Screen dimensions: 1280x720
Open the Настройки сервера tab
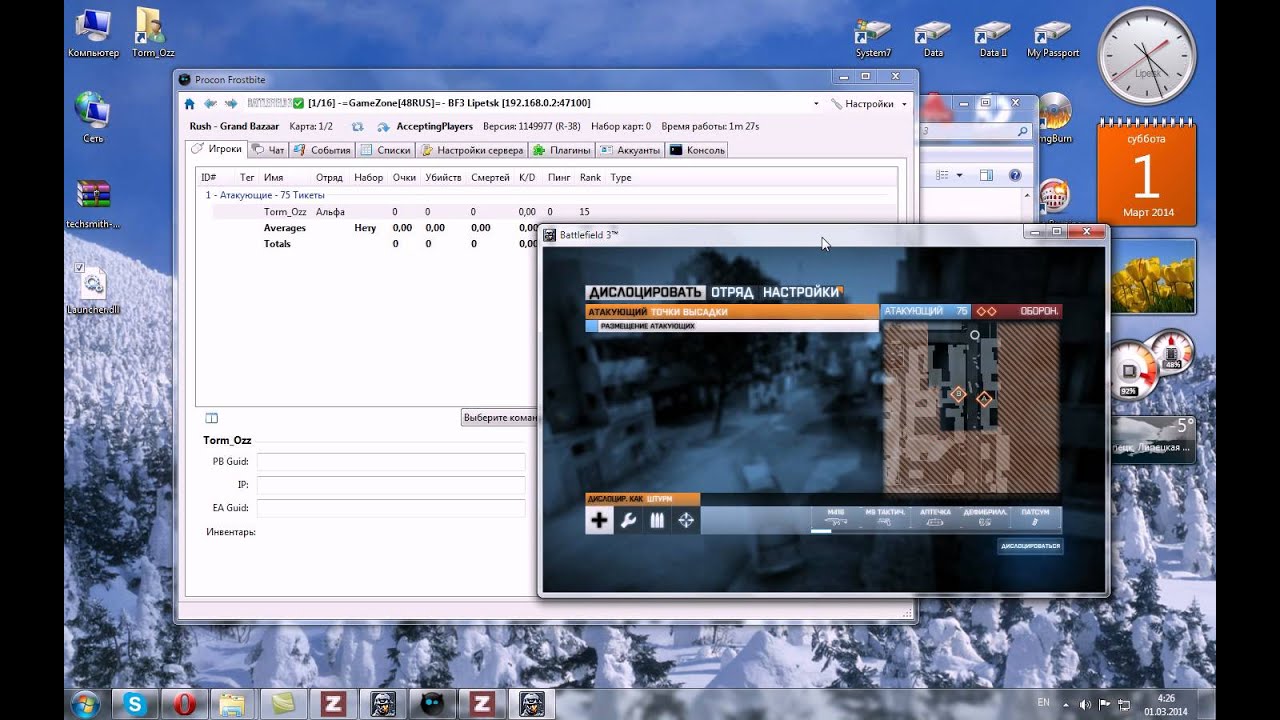click(472, 150)
